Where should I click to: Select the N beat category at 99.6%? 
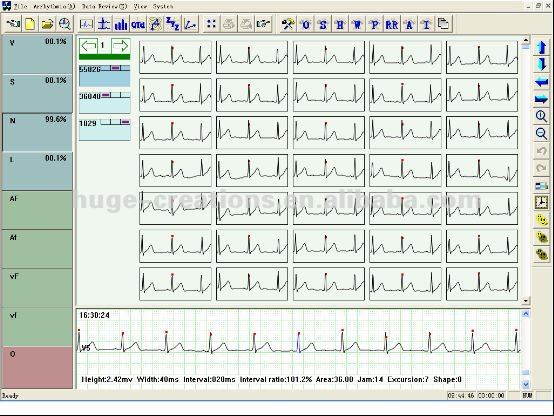click(x=37, y=132)
